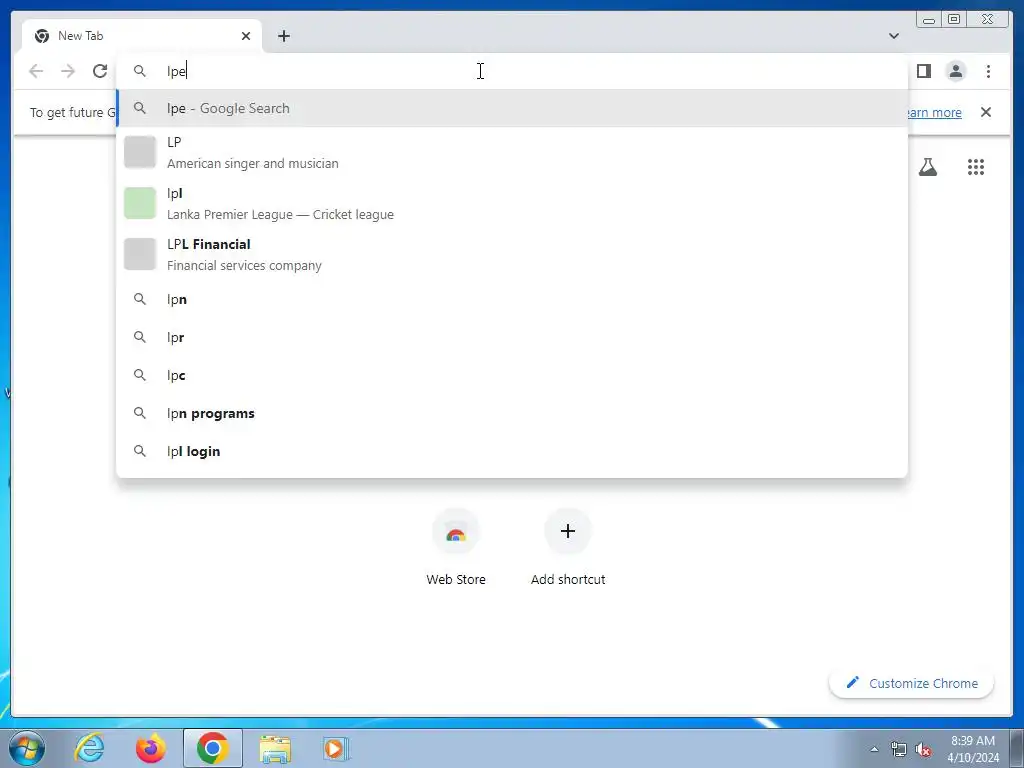Open the profile avatar menu
The image size is (1024, 768).
955,71
